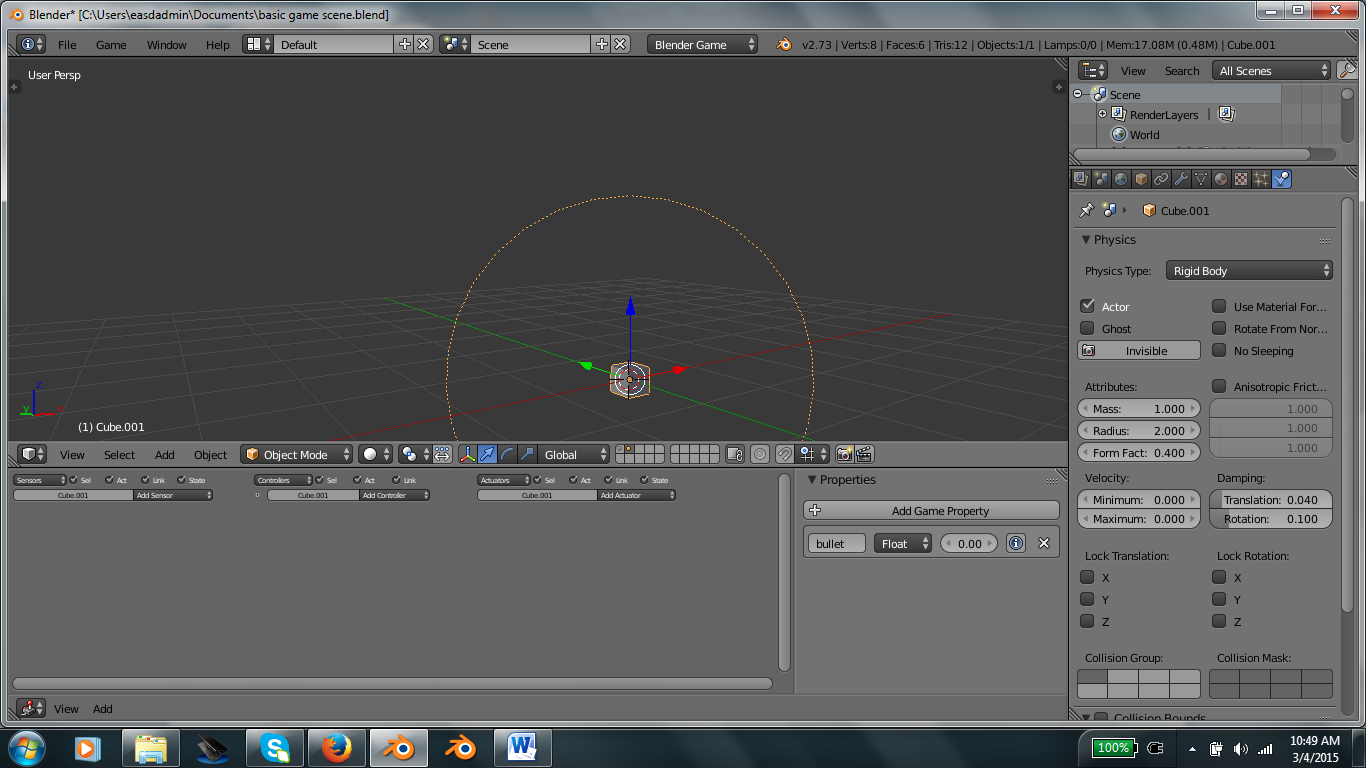The width and height of the screenshot is (1366, 768).
Task: Click Add Actuator button
Action: (x=636, y=495)
